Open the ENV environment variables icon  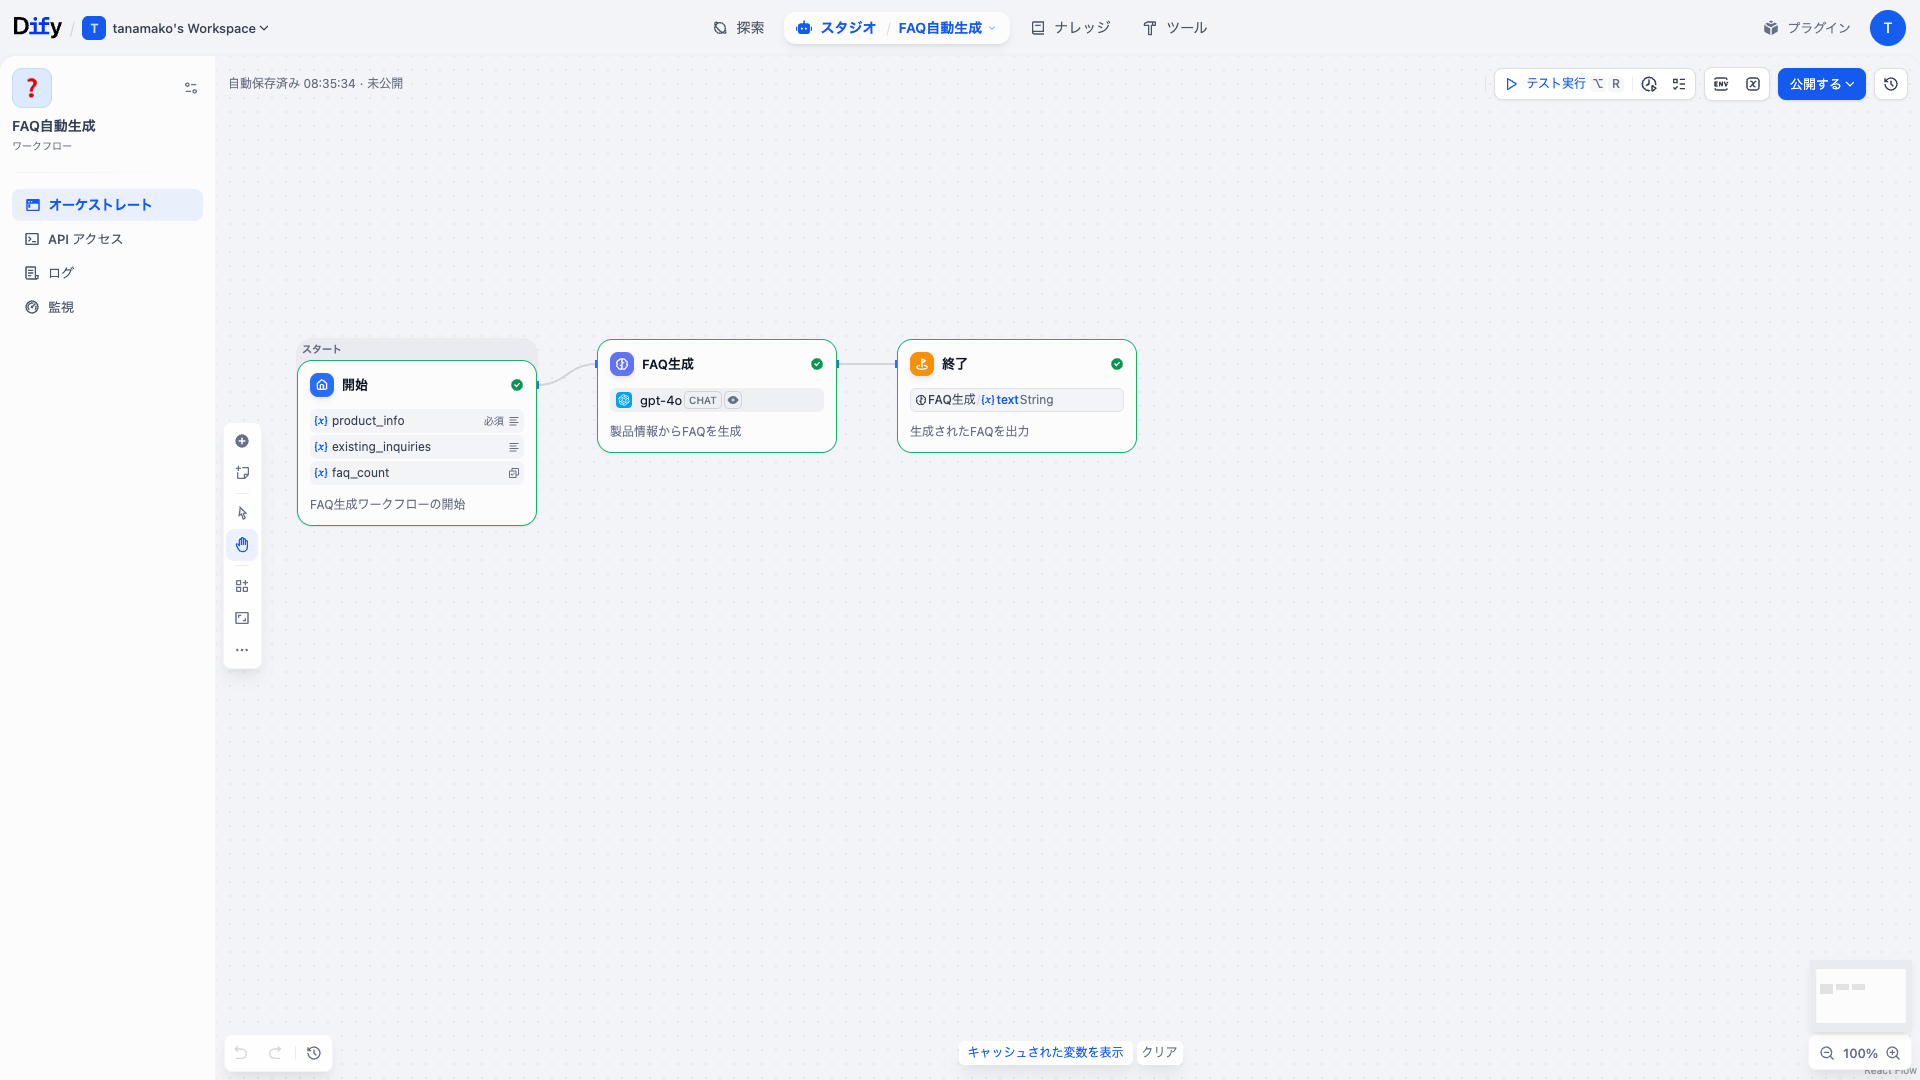point(1721,84)
